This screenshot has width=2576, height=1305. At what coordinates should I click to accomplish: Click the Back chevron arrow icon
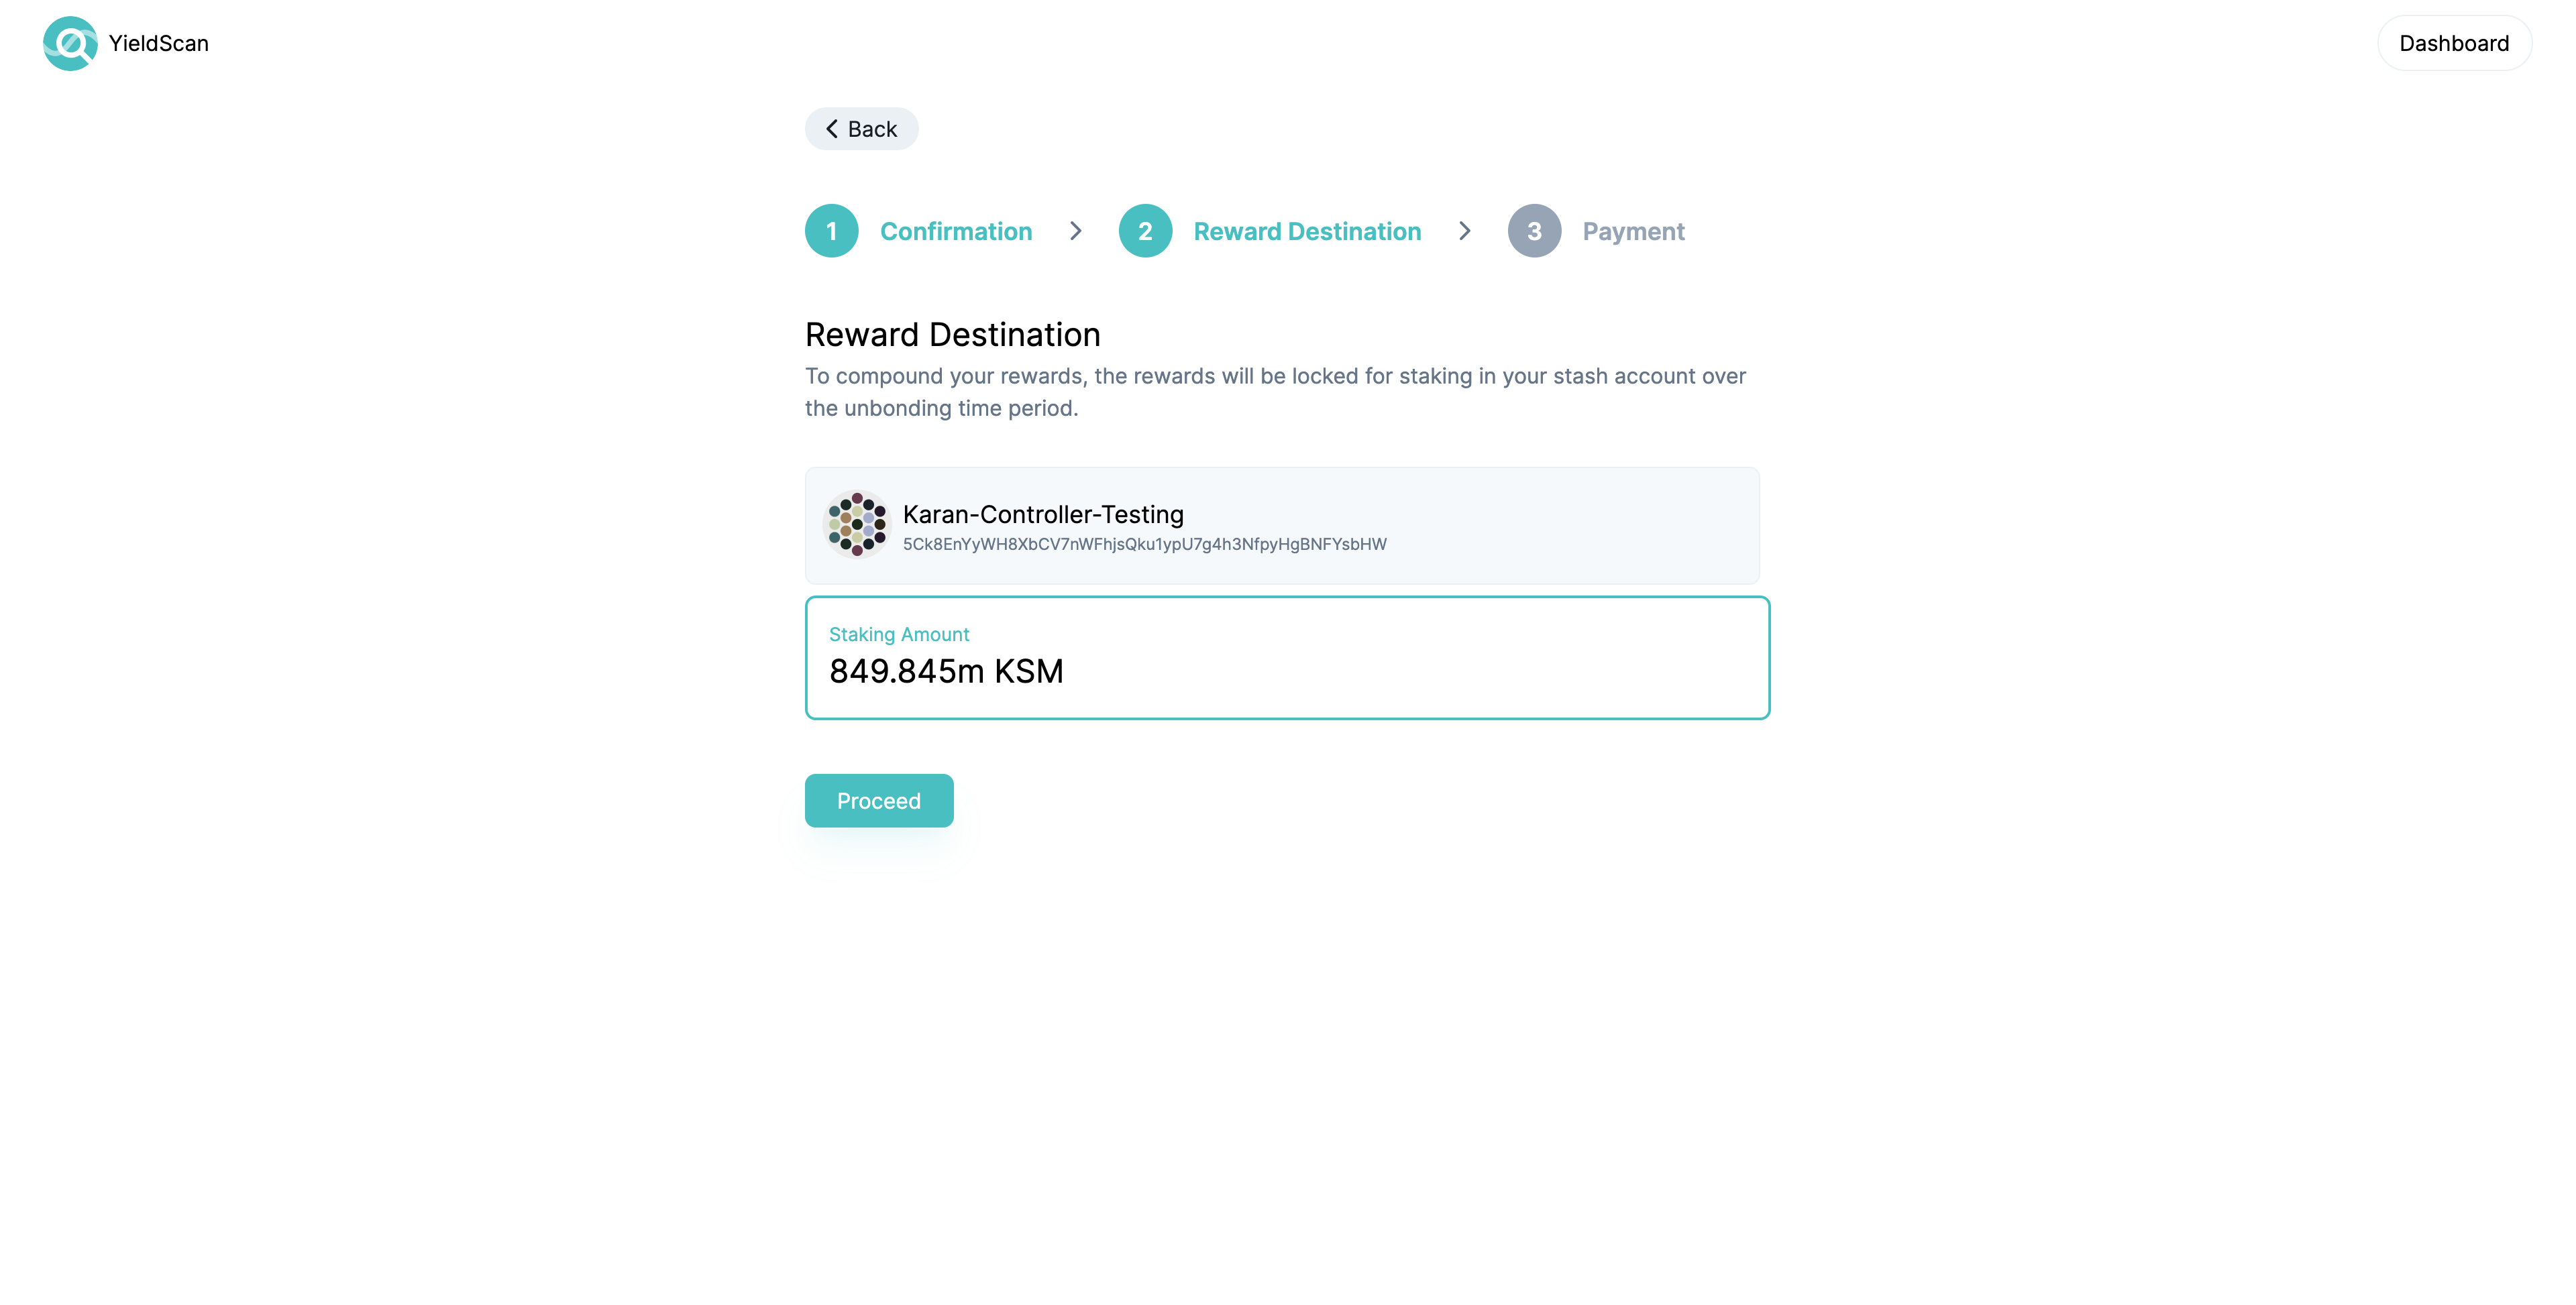coord(831,129)
